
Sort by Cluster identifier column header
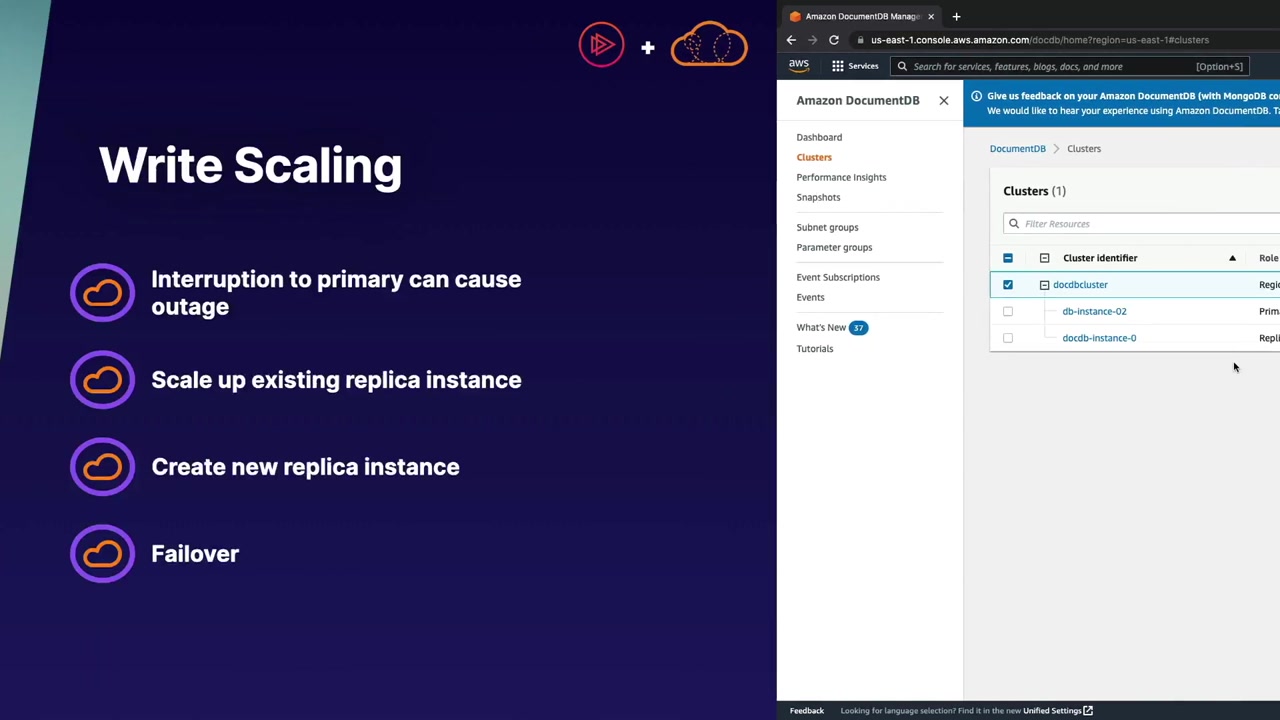1100,258
